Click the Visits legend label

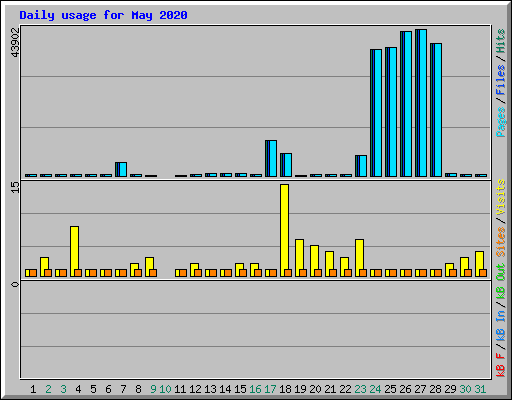tap(501, 197)
